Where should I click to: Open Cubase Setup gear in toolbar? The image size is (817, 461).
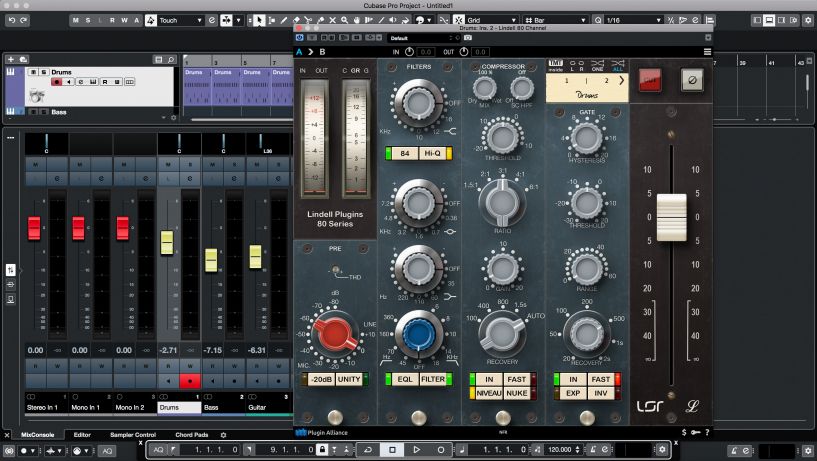coord(808,20)
